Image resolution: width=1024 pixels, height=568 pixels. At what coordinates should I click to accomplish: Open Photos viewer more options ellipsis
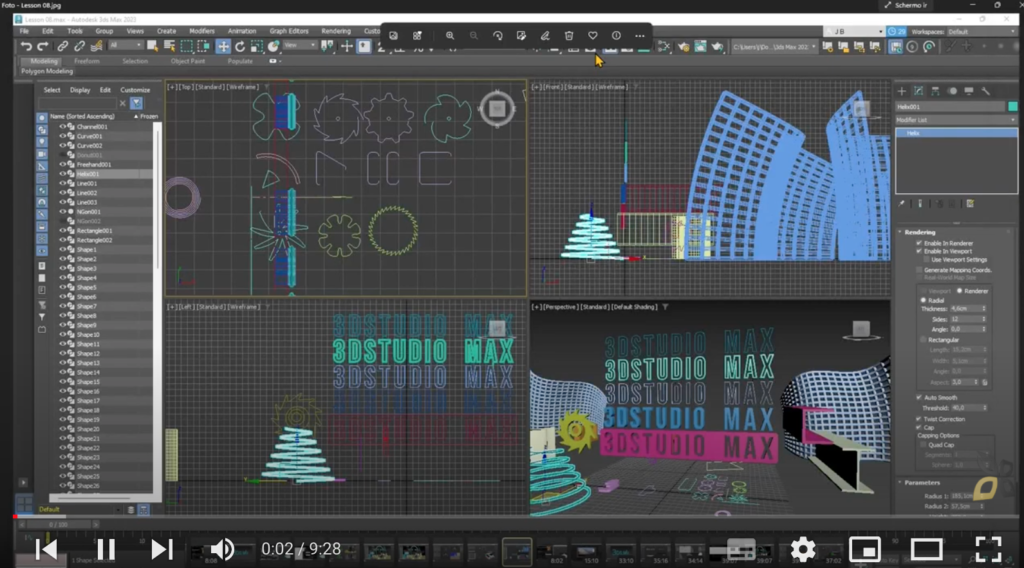[x=640, y=36]
